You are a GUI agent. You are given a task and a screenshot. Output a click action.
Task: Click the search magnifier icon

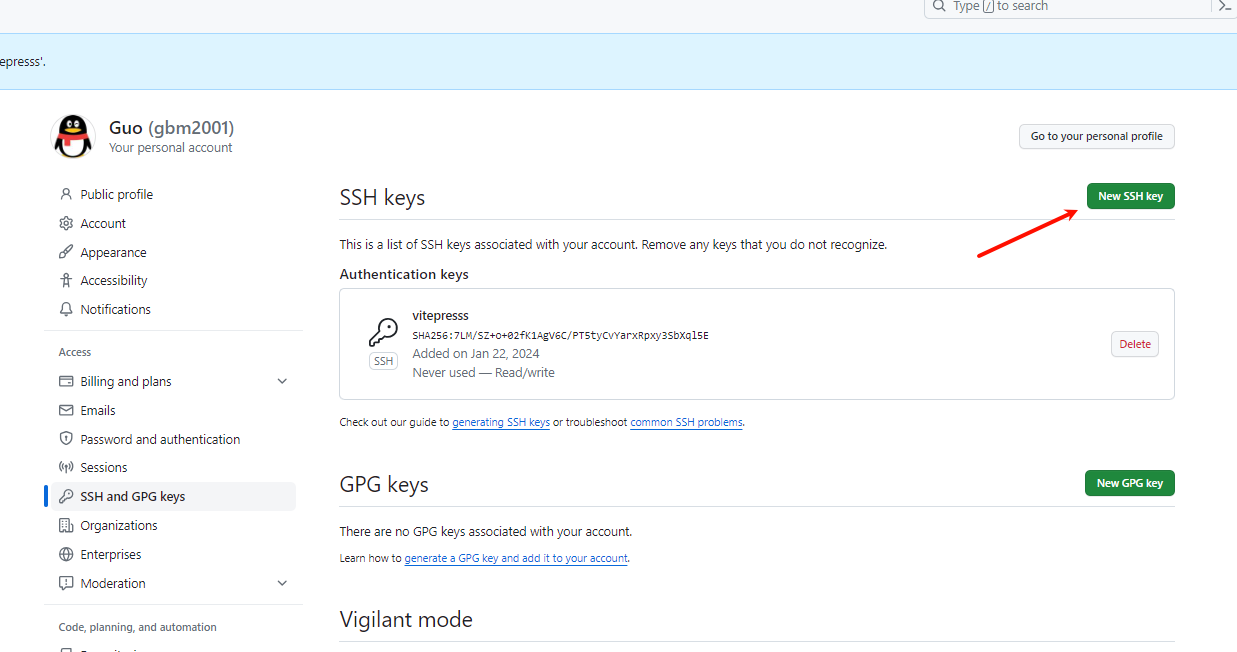click(939, 7)
